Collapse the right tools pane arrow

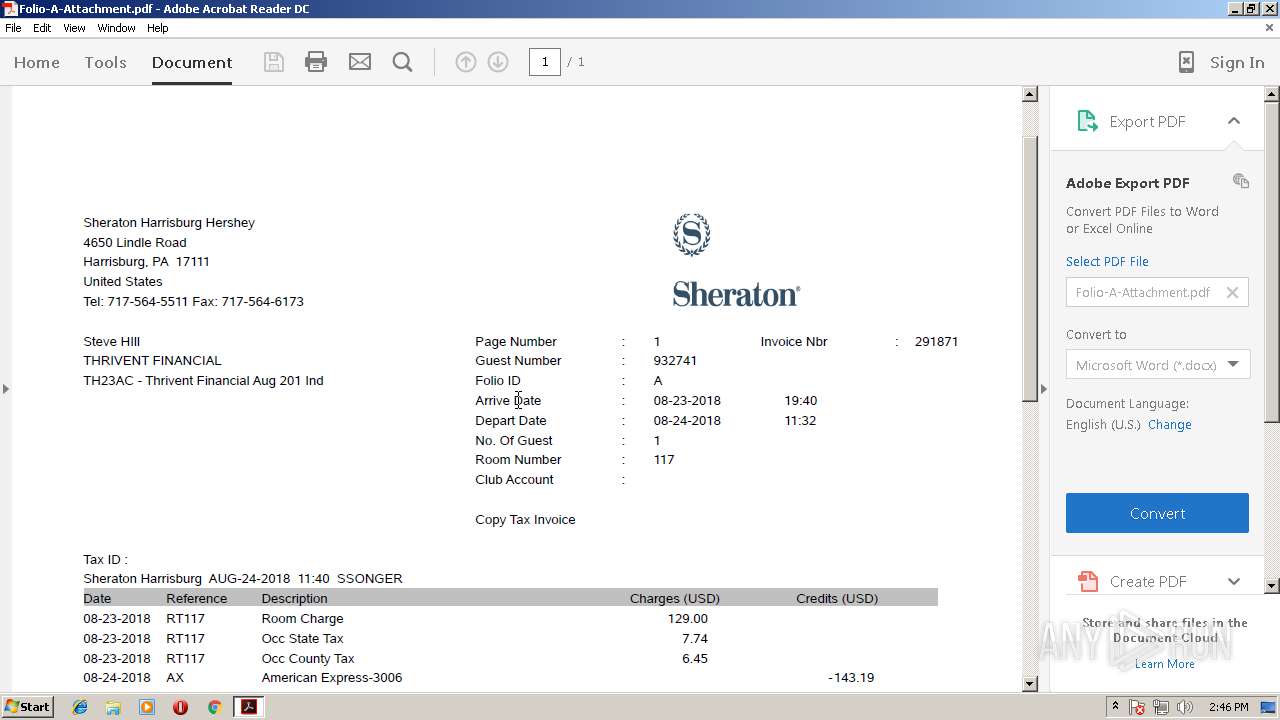[x=1044, y=388]
